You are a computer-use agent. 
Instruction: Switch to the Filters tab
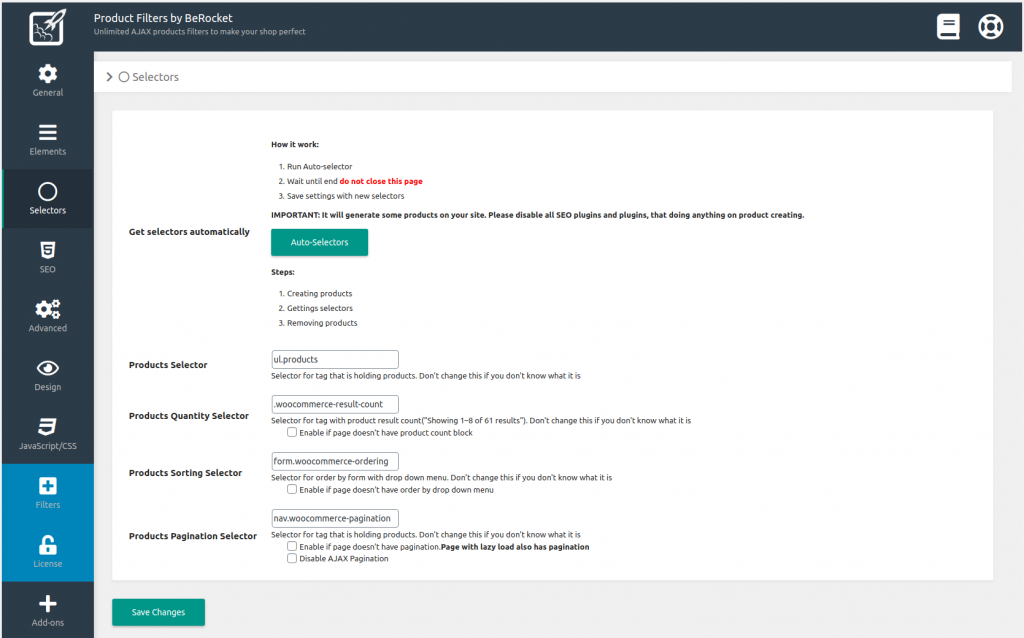(x=47, y=493)
